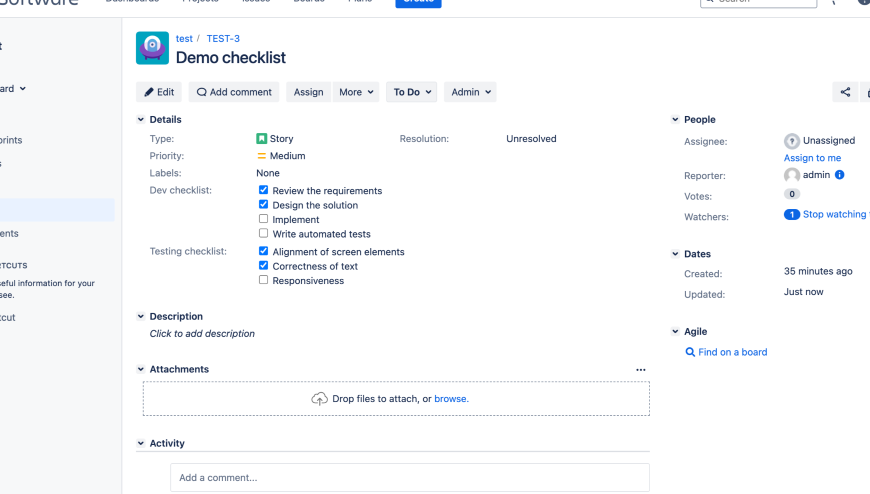Click the upload cloud icon in attachments
870x494 pixels.
click(x=319, y=399)
